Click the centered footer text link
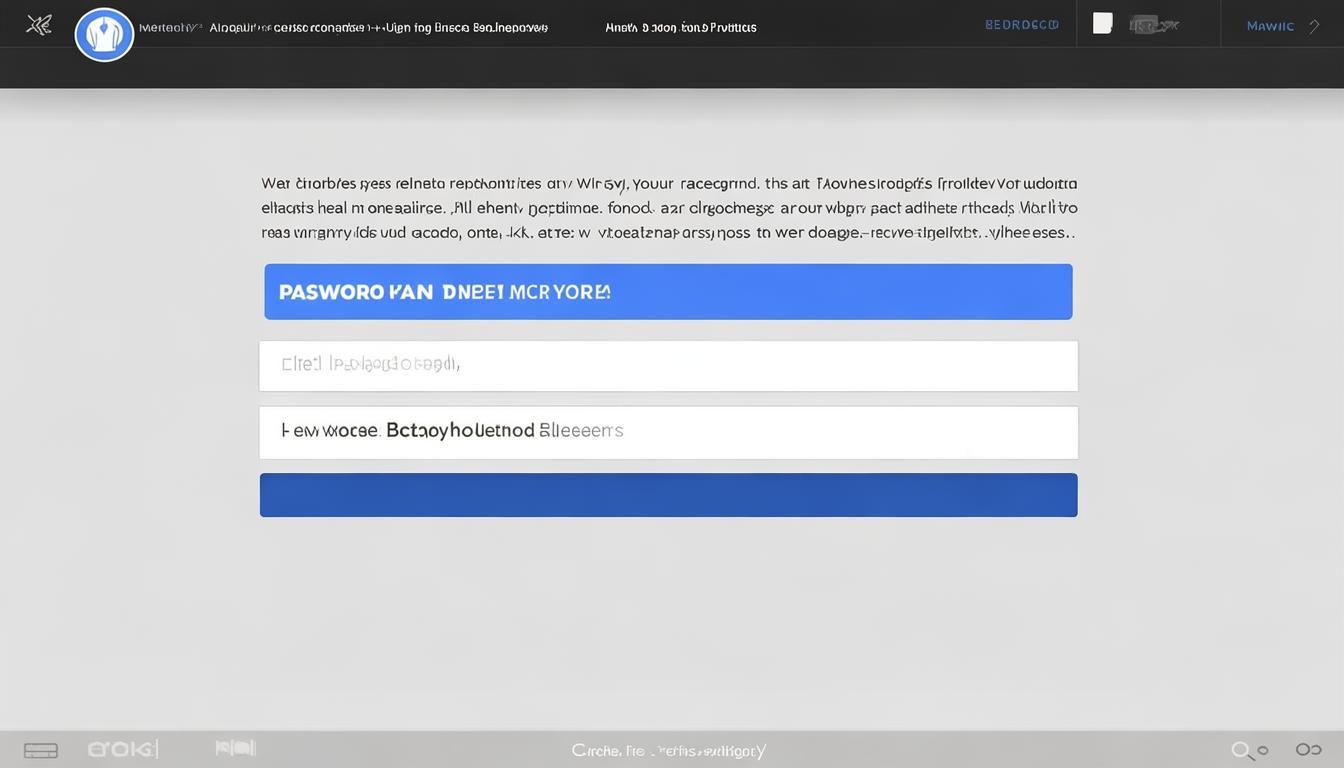The width and height of the screenshot is (1344, 768). (x=668, y=750)
